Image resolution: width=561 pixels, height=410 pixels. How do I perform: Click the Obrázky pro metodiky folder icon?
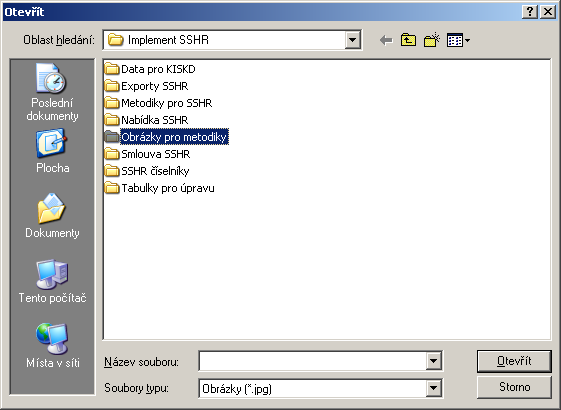tap(112, 137)
